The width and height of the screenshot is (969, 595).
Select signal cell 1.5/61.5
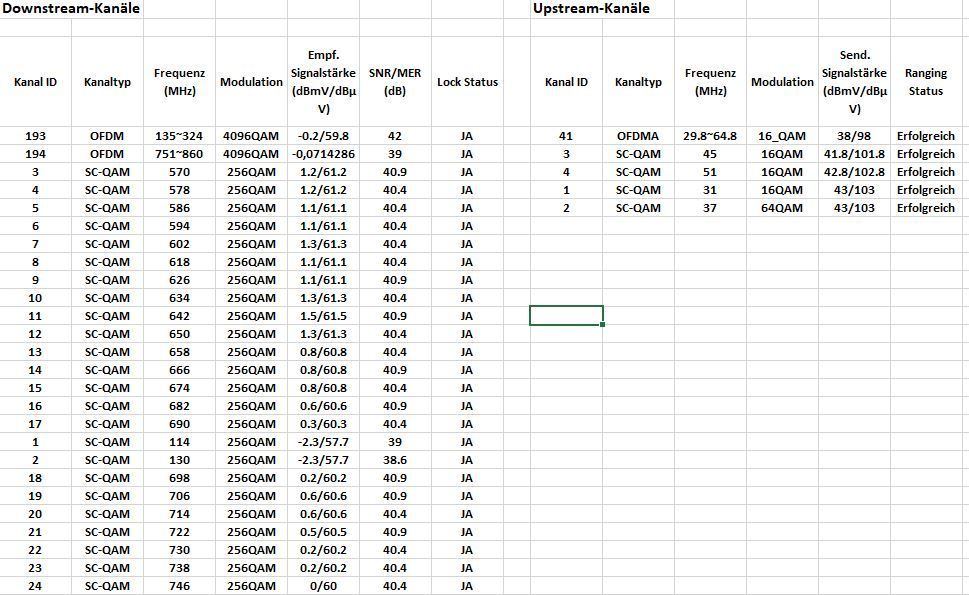[x=323, y=316]
